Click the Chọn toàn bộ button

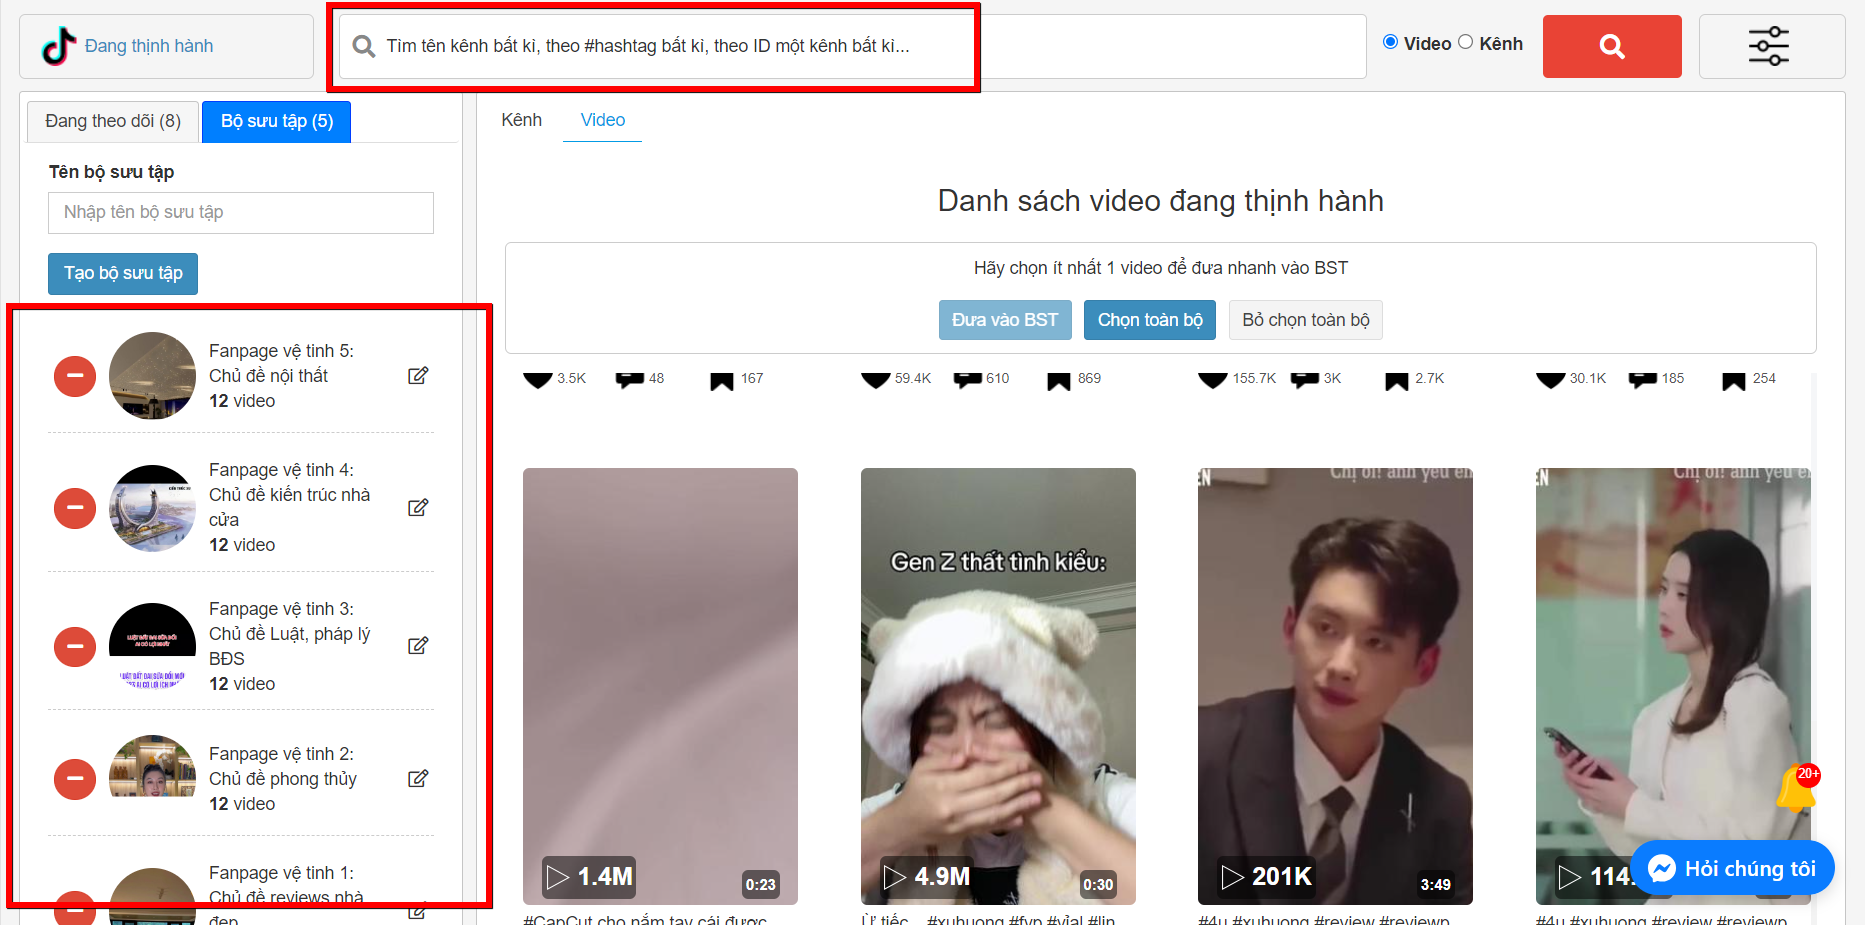(x=1150, y=320)
